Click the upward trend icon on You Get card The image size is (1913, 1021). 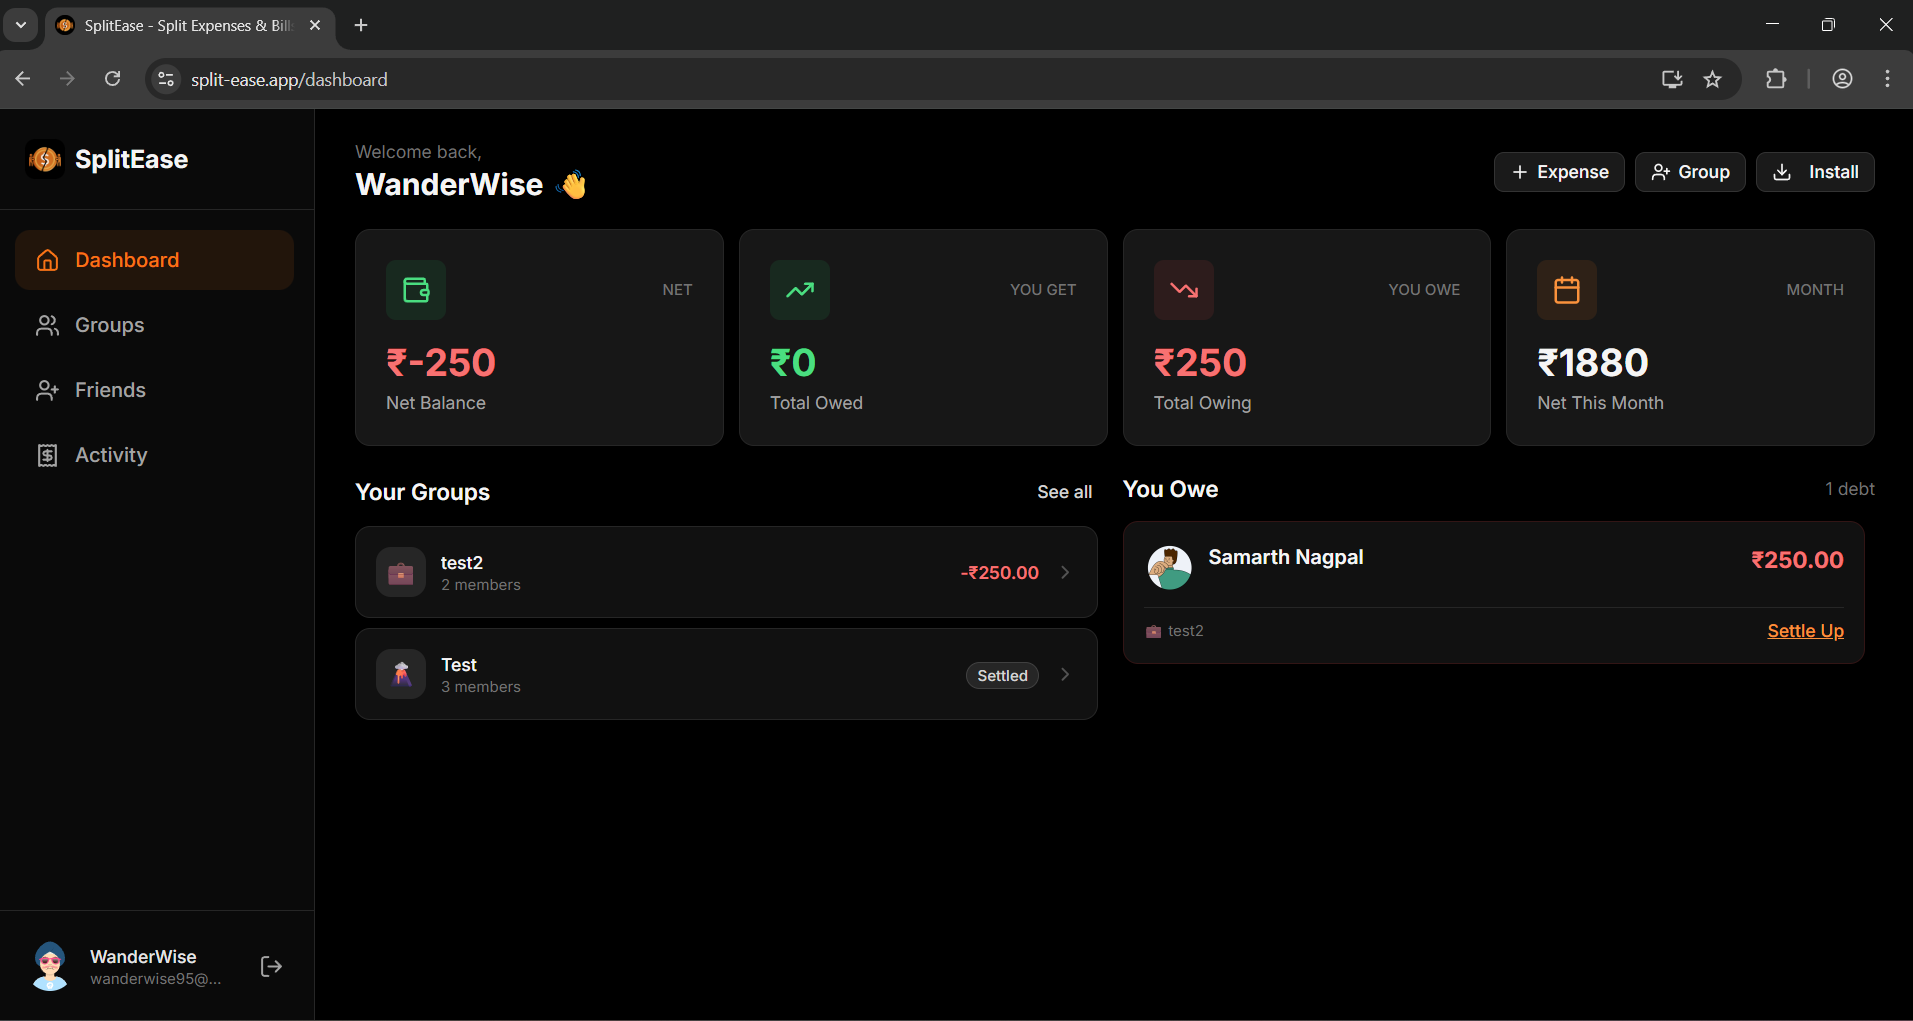point(800,290)
